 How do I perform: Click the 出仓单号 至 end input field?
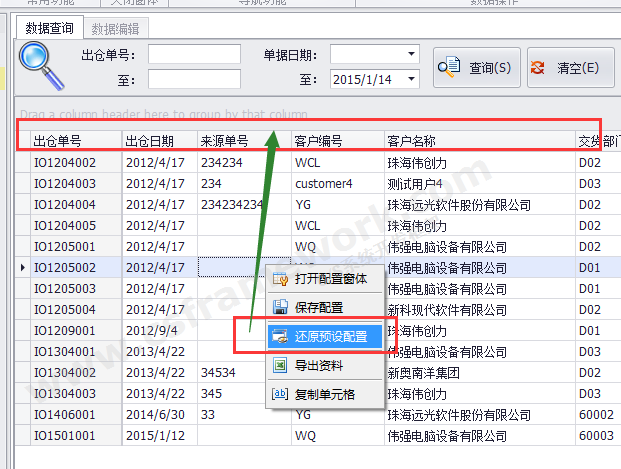(194, 79)
